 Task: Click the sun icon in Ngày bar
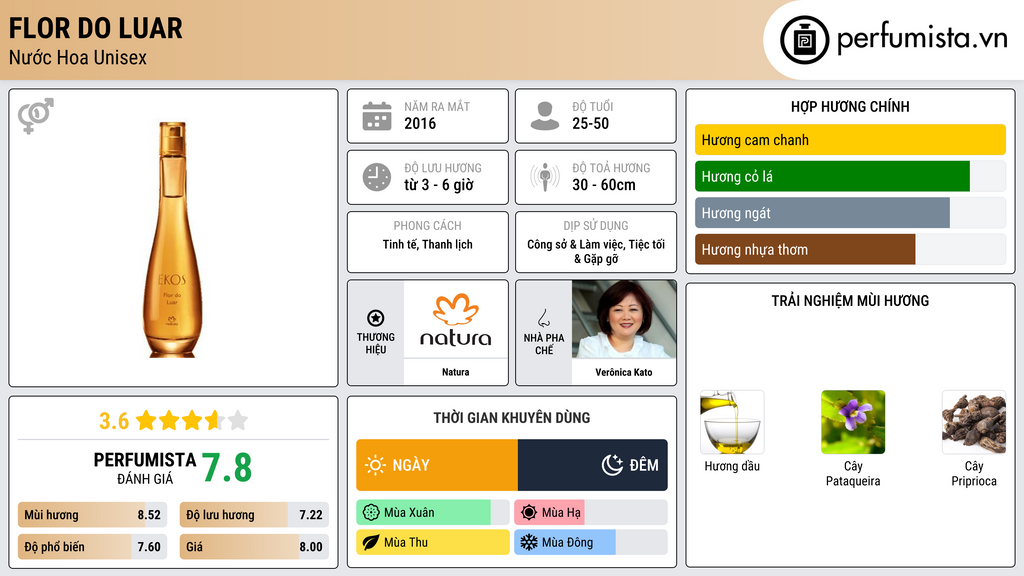pyautogui.click(x=376, y=465)
